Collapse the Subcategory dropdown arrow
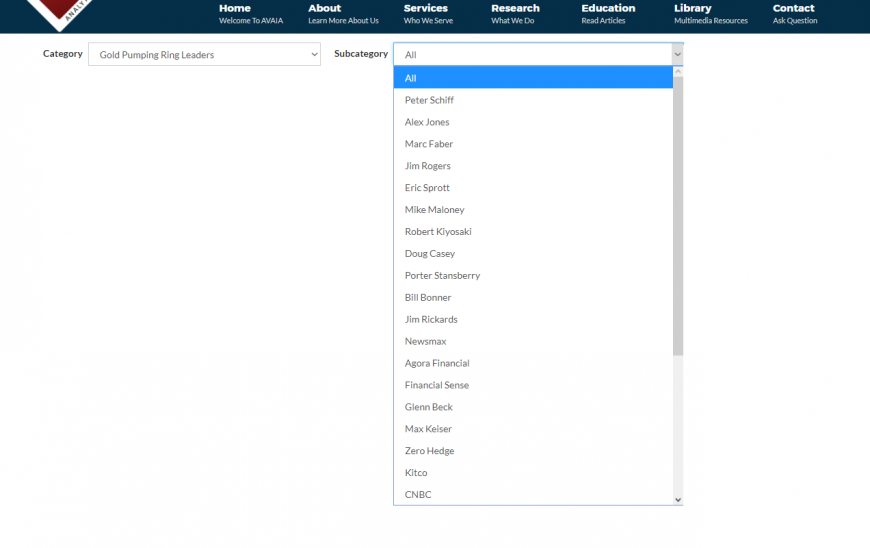Image resolution: width=870 pixels, height=548 pixels. [x=676, y=55]
